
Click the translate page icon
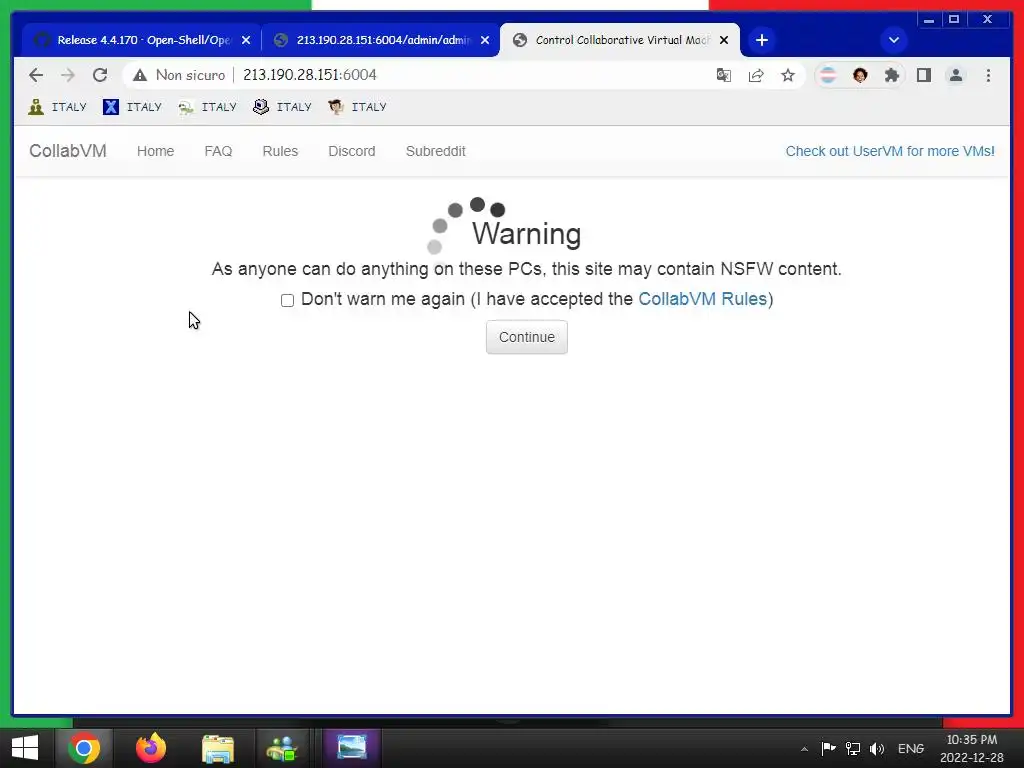[724, 75]
